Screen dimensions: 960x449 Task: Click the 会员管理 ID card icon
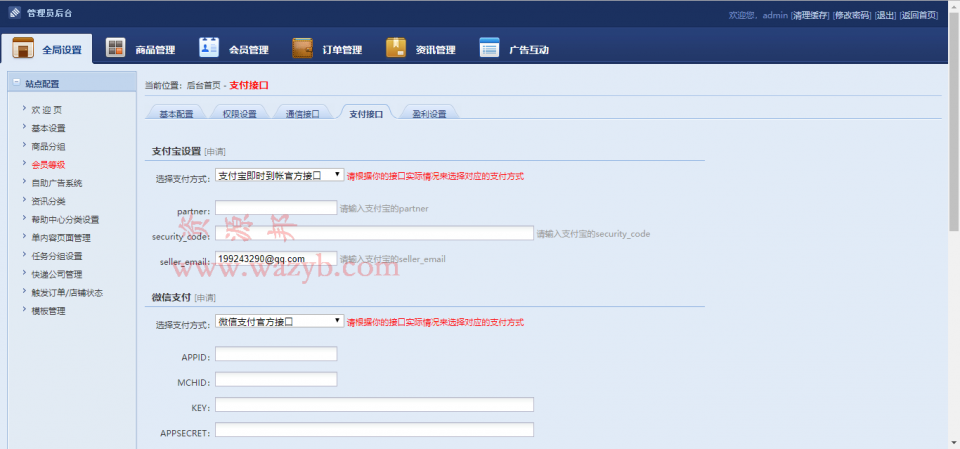click(209, 48)
